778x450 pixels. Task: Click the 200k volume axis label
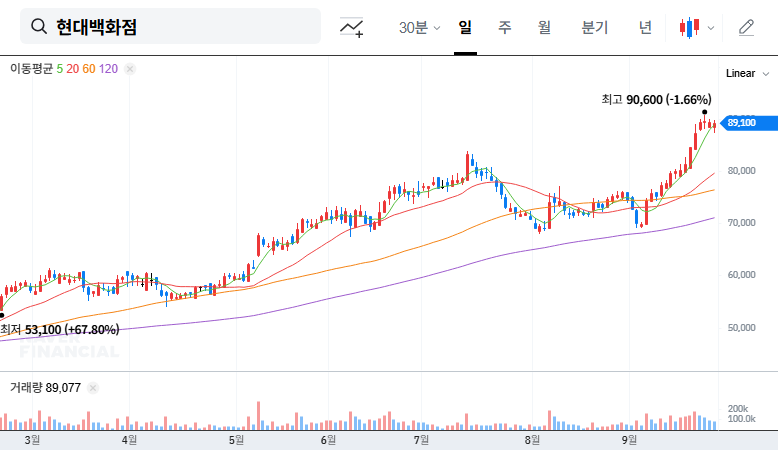point(738,409)
